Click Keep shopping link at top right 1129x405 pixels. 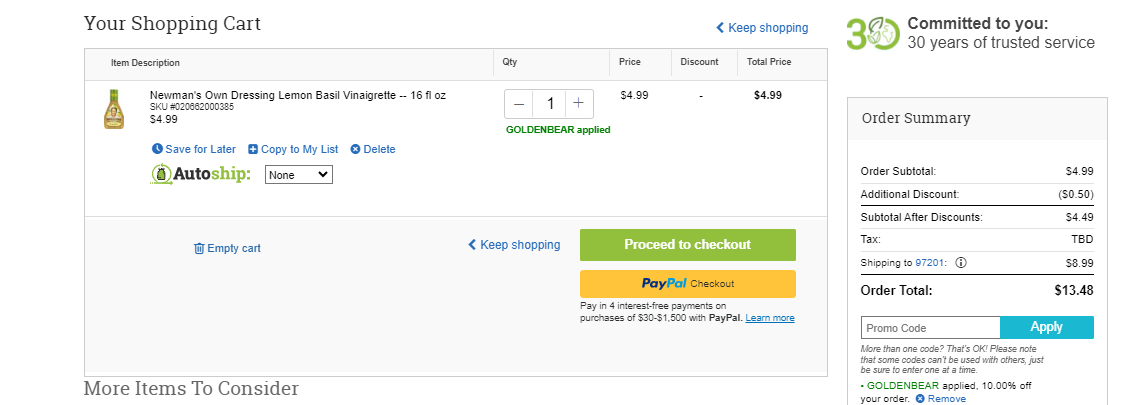click(762, 27)
